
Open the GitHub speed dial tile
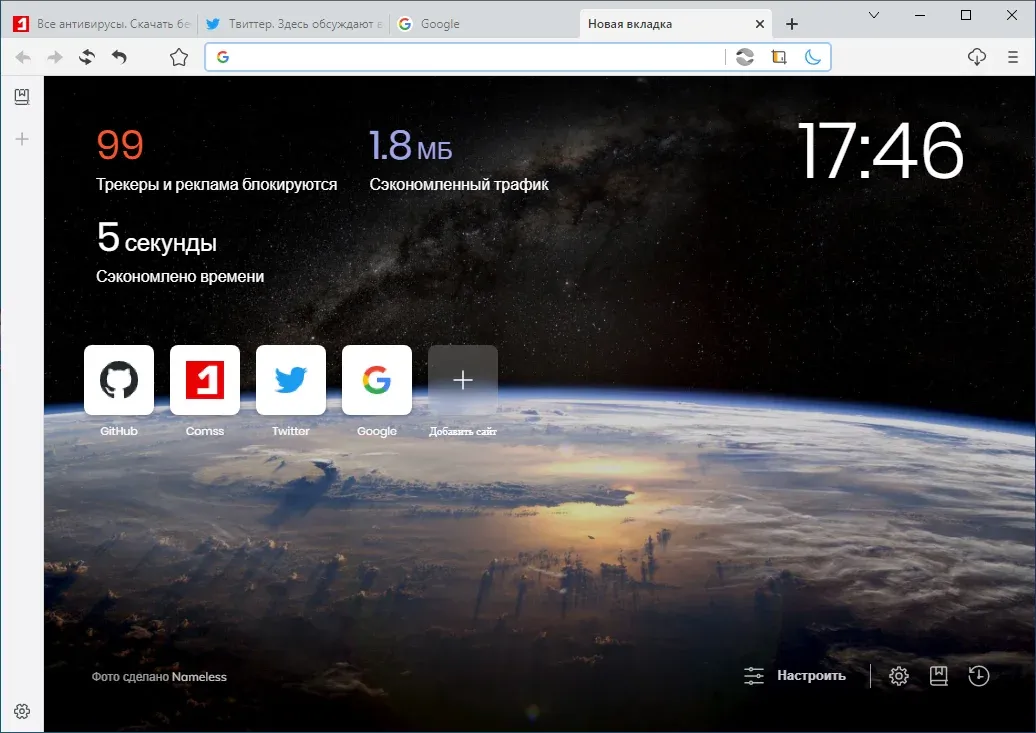pos(119,380)
